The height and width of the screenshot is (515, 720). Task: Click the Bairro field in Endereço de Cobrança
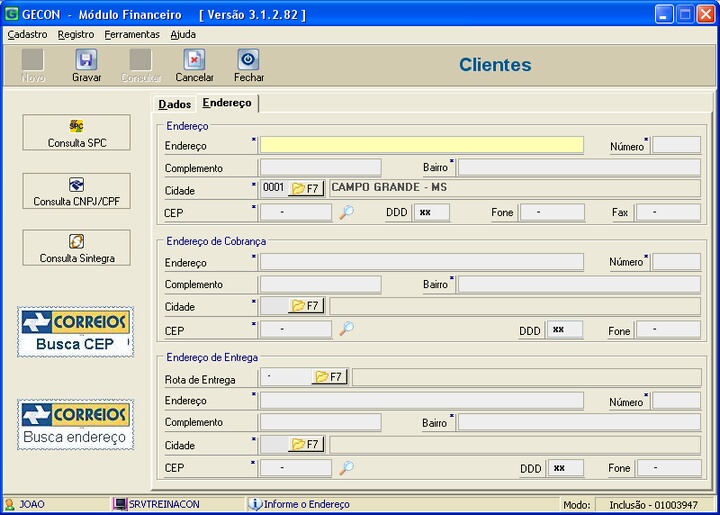tap(579, 284)
